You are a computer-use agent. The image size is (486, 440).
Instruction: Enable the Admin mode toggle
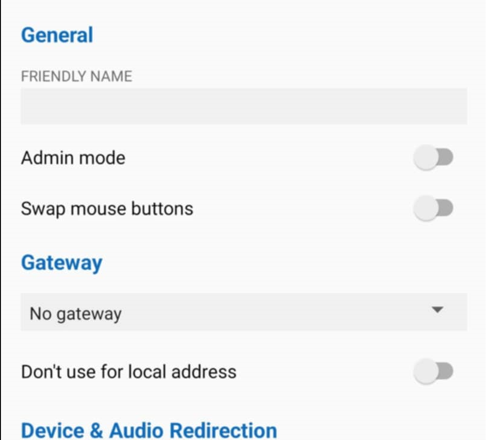(x=433, y=157)
